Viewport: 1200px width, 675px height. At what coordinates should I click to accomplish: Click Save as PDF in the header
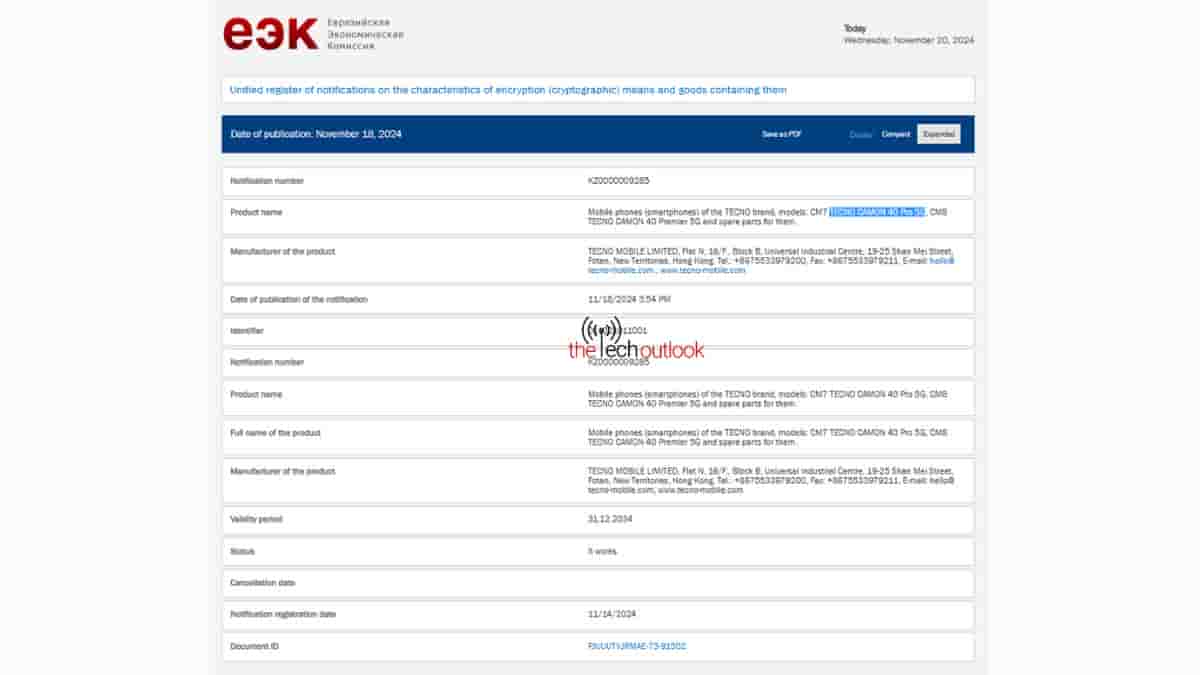(781, 134)
